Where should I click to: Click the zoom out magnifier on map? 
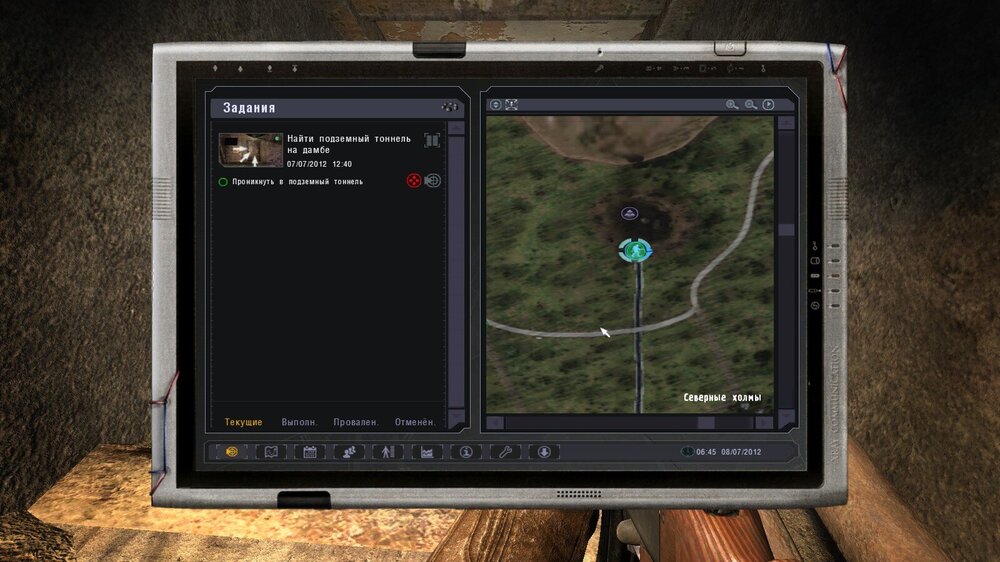tap(751, 105)
